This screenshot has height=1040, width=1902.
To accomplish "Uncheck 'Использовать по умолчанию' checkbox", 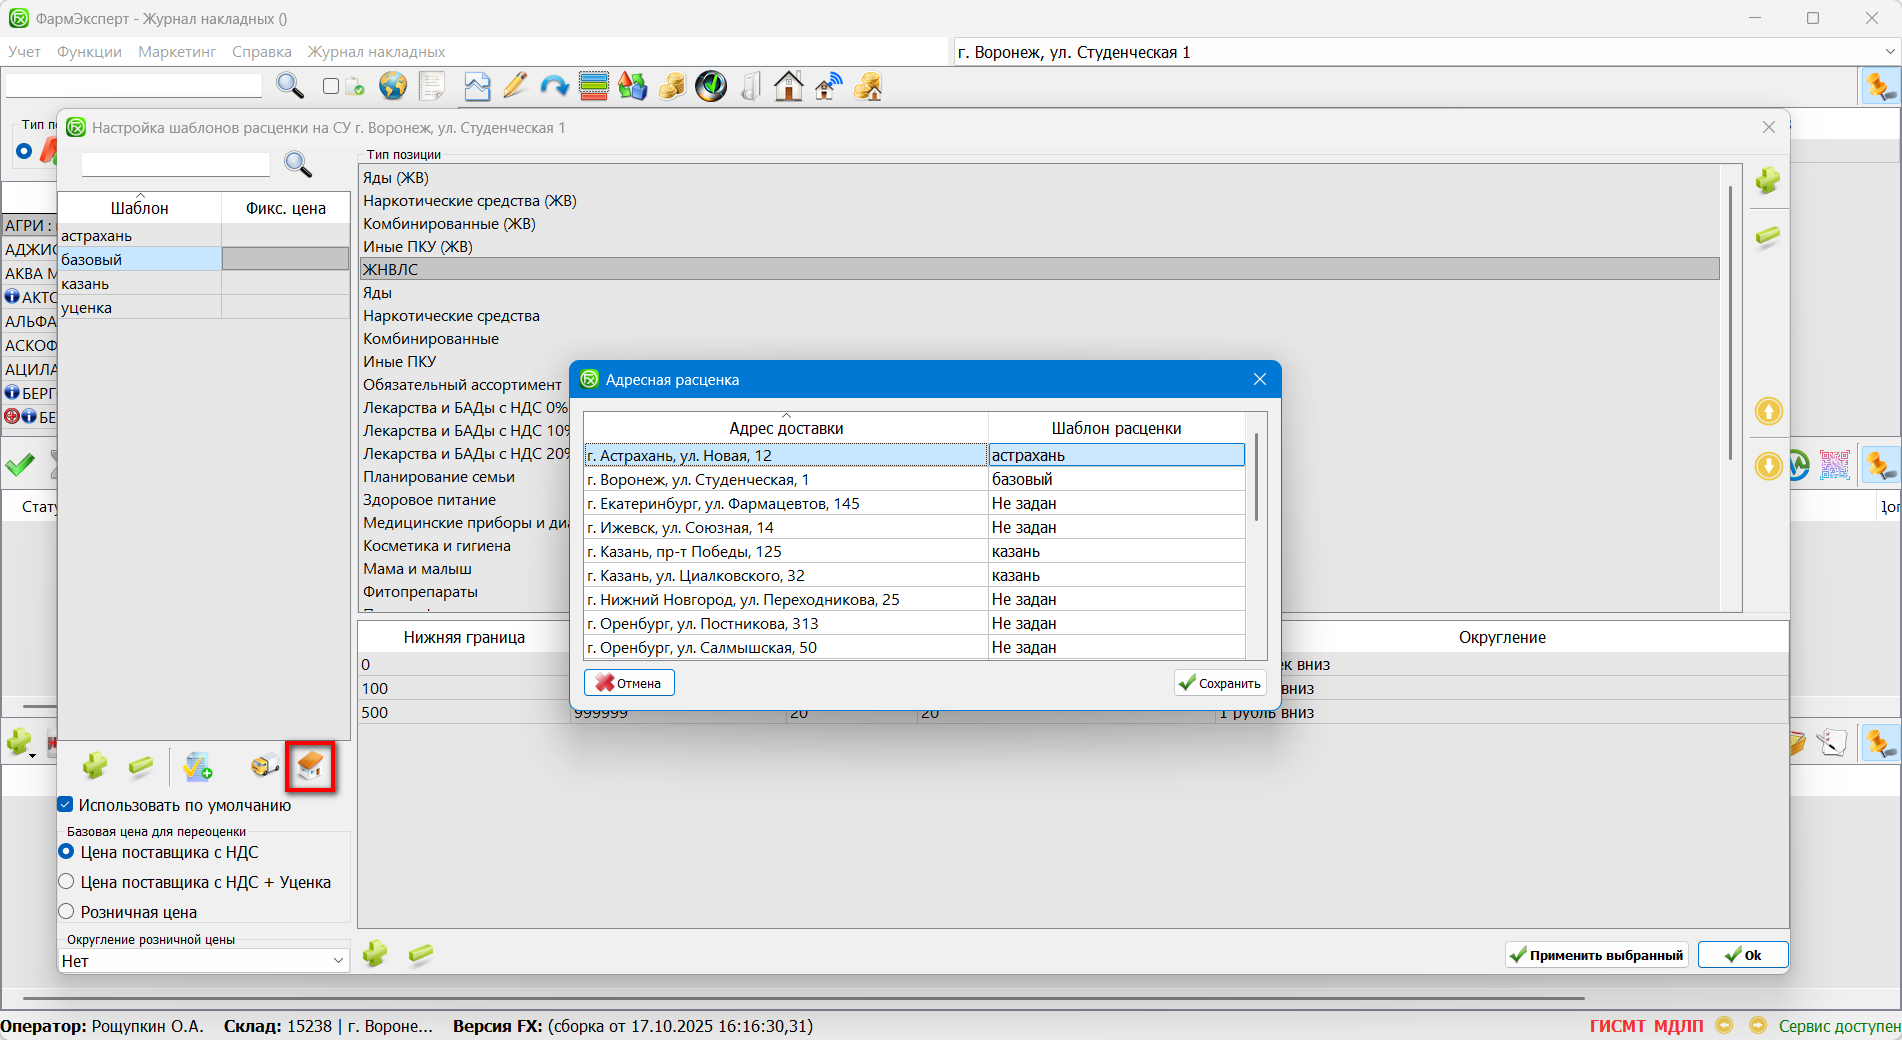I will coord(66,805).
